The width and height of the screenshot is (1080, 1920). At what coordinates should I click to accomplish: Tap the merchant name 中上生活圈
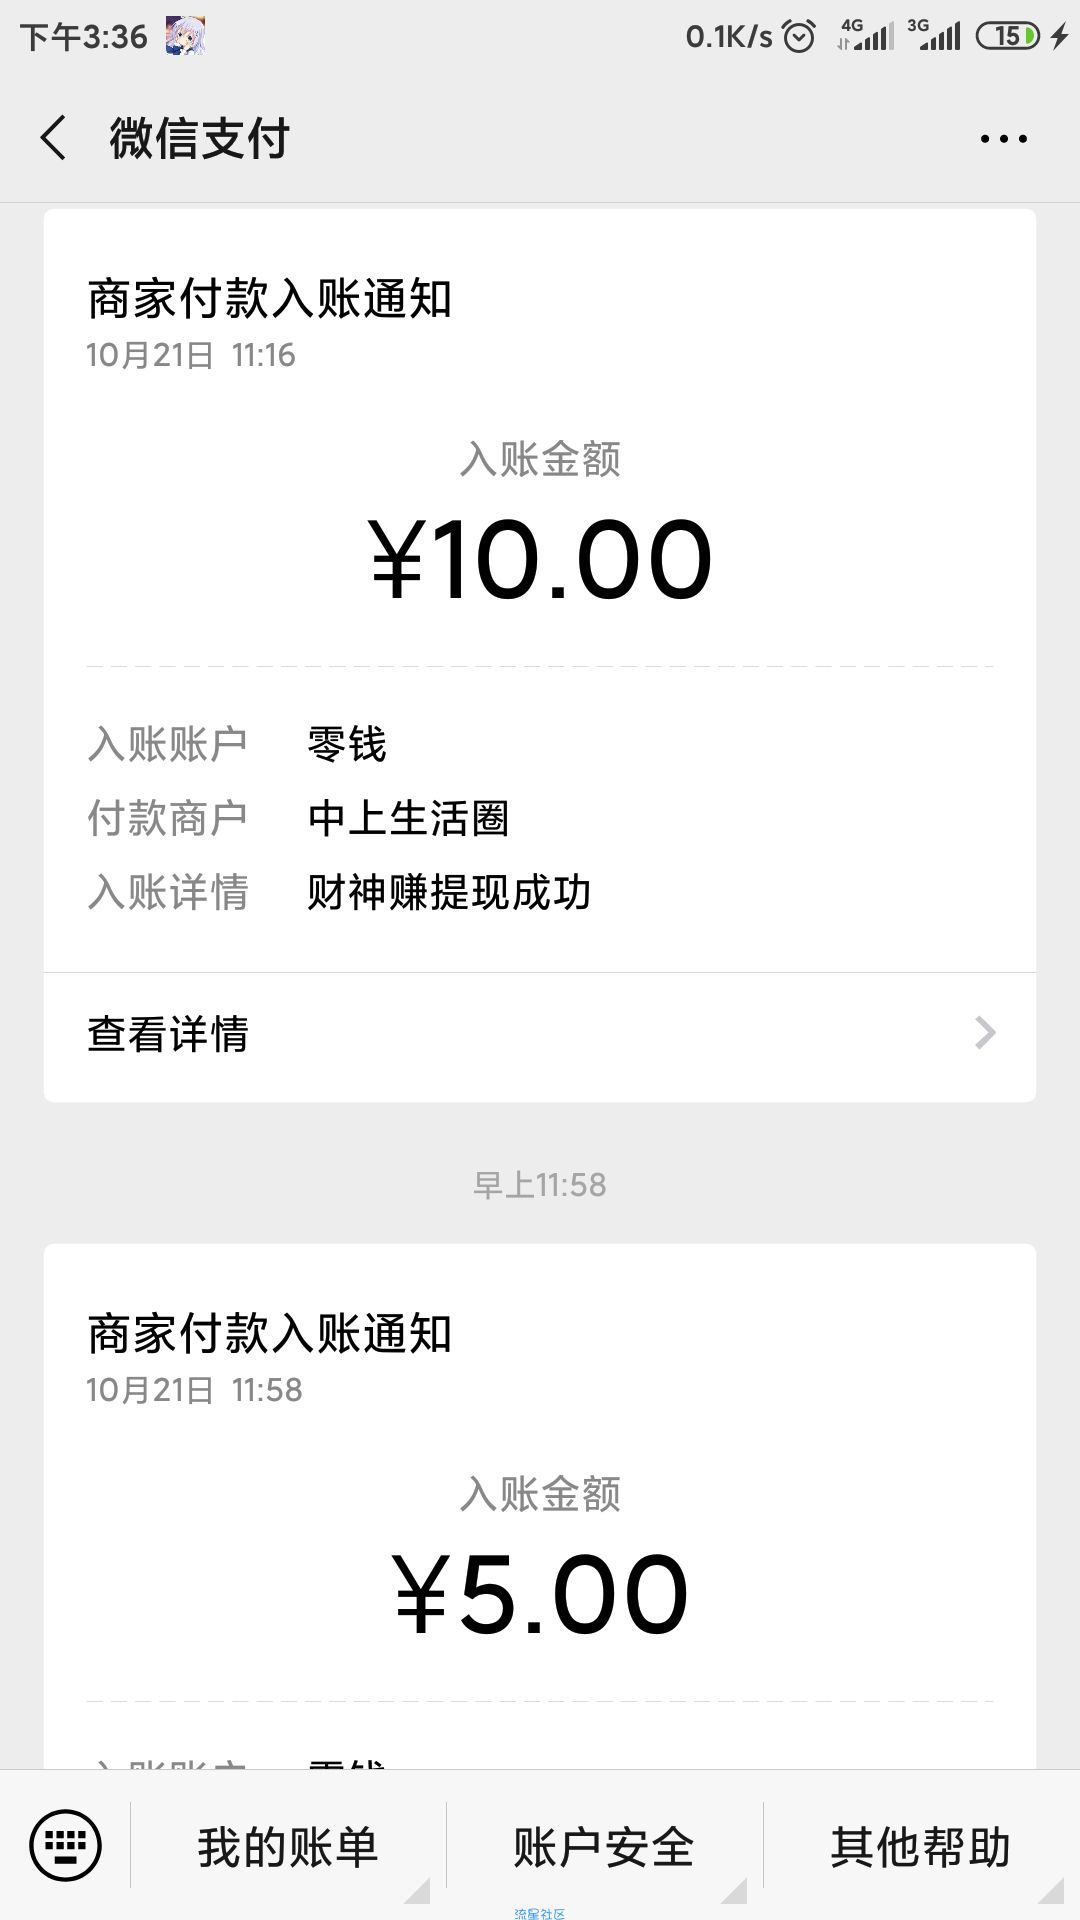pos(408,819)
